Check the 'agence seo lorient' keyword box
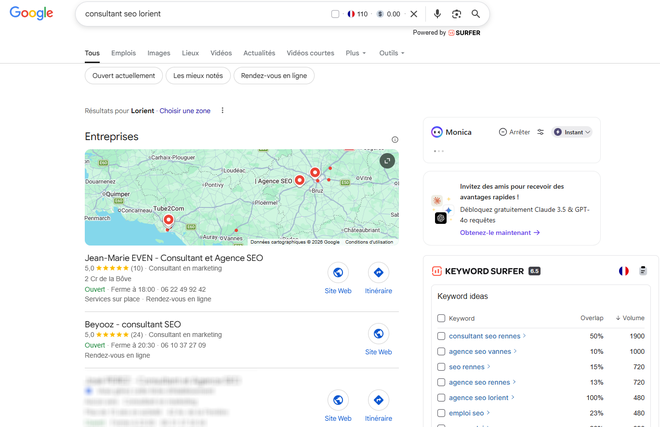This screenshot has width=660, height=427. coord(441,398)
